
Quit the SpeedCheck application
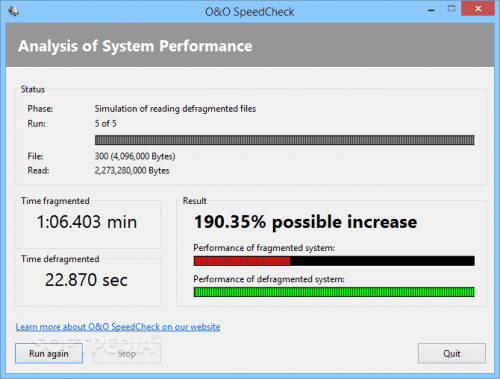click(452, 353)
